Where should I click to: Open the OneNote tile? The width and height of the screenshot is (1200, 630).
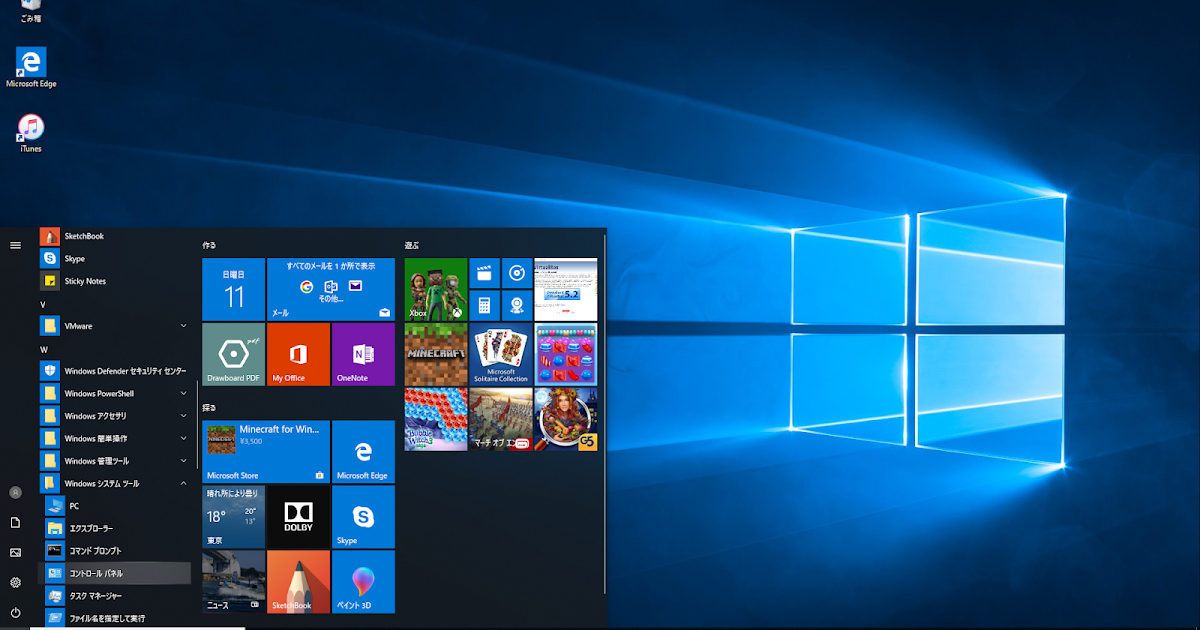pos(363,354)
